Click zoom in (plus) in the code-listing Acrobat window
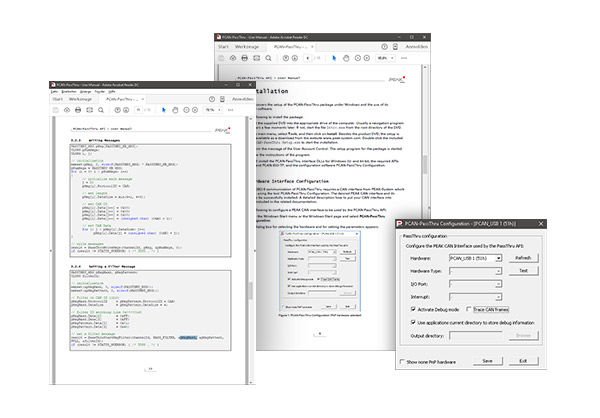This screenshot has height=418, width=600. coord(195,110)
